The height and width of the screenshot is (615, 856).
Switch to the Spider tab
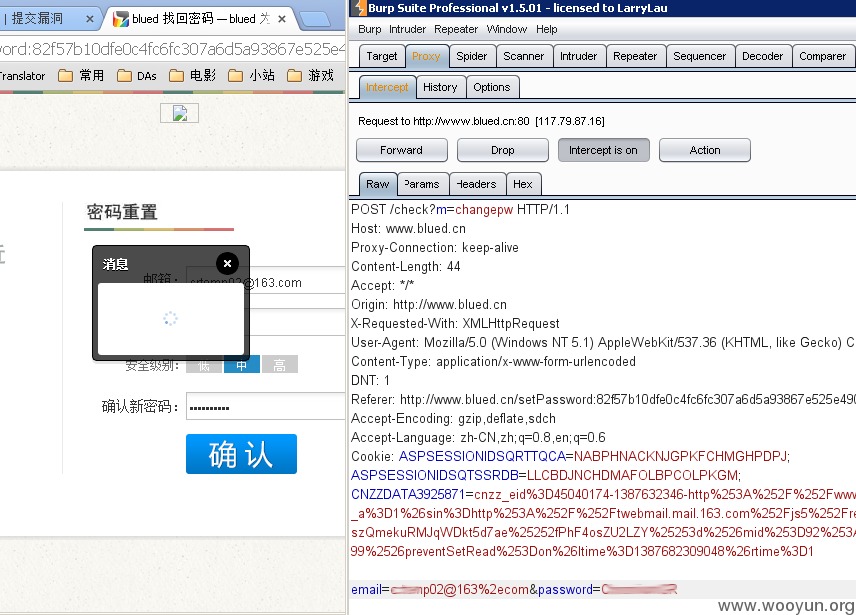point(472,56)
